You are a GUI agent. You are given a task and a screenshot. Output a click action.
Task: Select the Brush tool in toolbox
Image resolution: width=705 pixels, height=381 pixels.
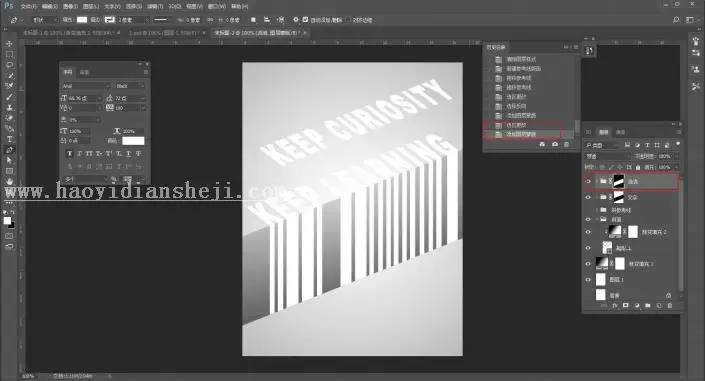click(9, 97)
